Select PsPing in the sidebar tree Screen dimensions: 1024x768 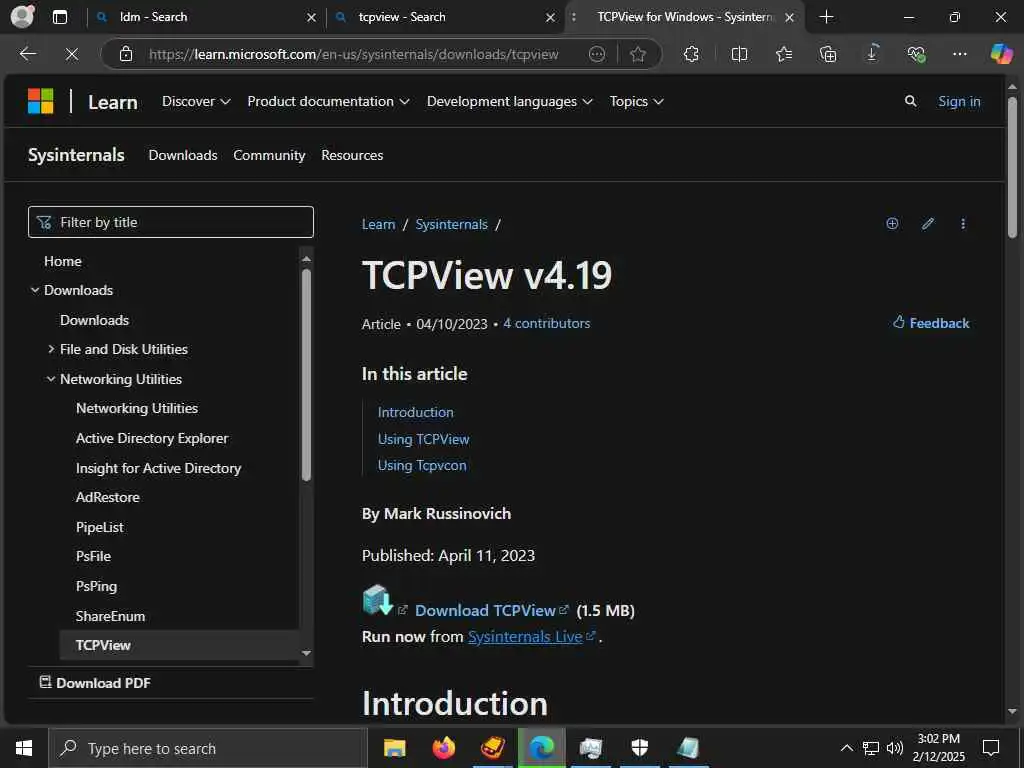tap(97, 586)
